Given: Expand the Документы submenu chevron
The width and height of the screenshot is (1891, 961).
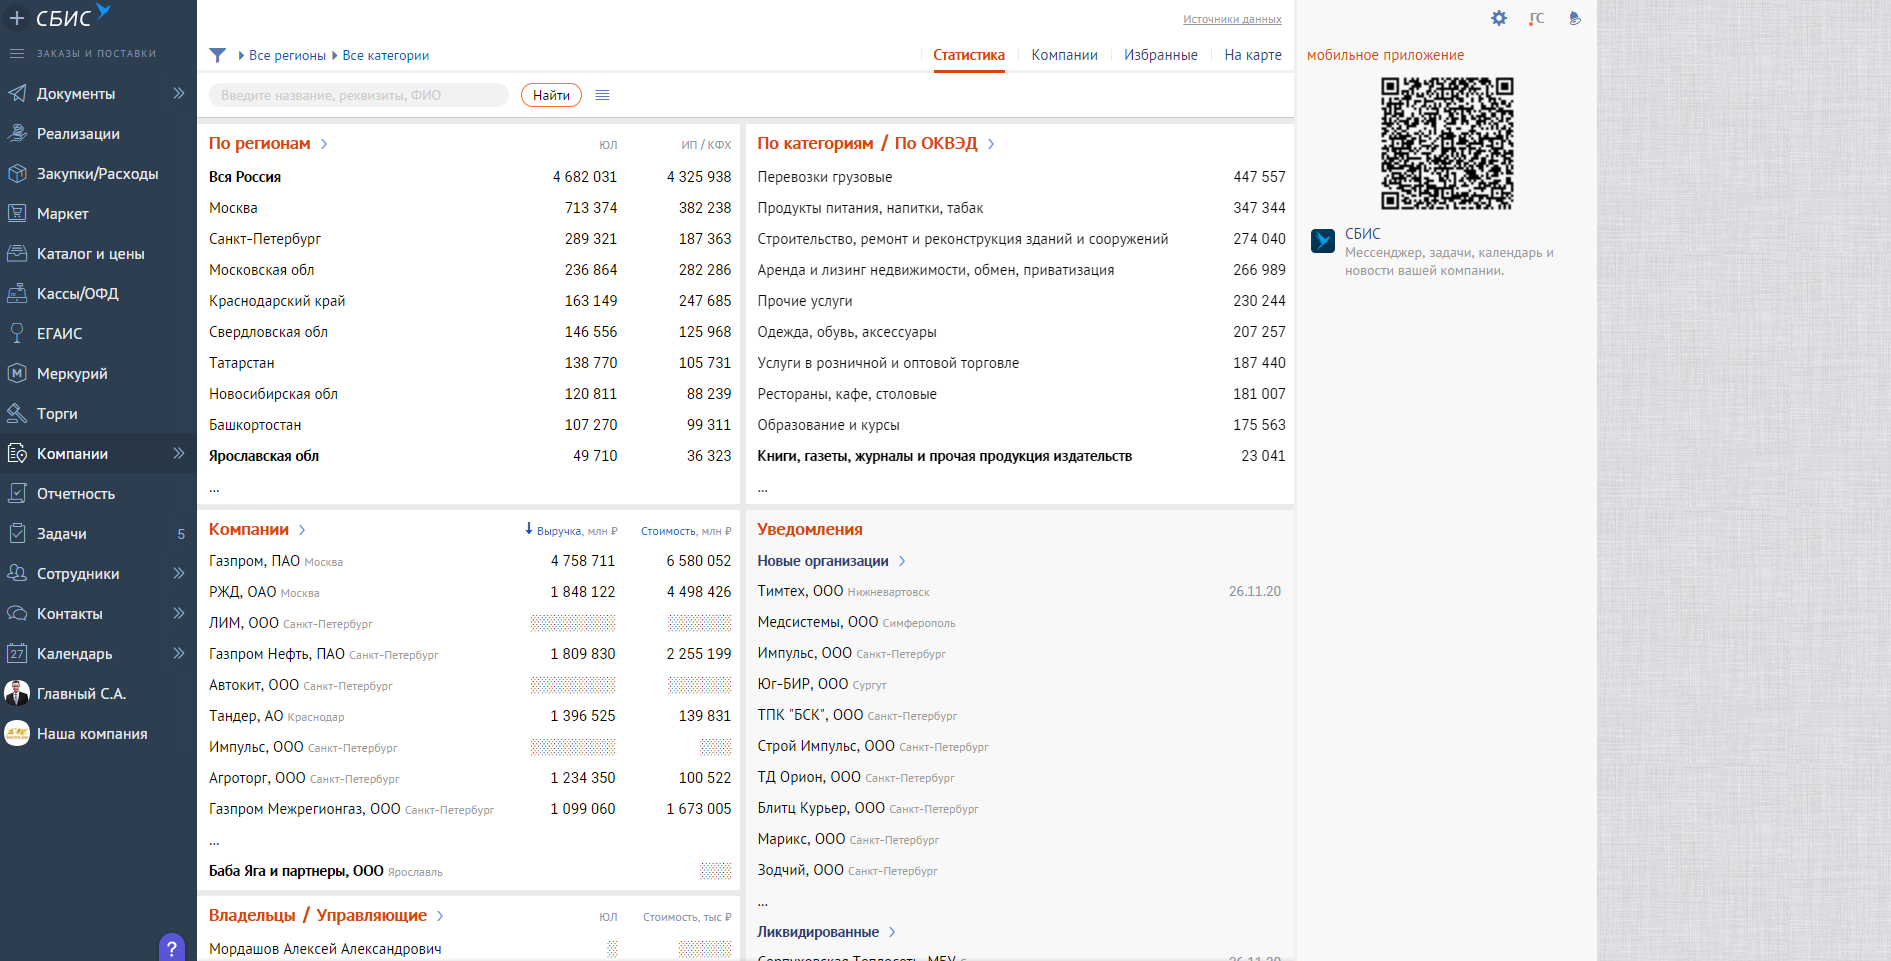Looking at the screenshot, I should (179, 93).
